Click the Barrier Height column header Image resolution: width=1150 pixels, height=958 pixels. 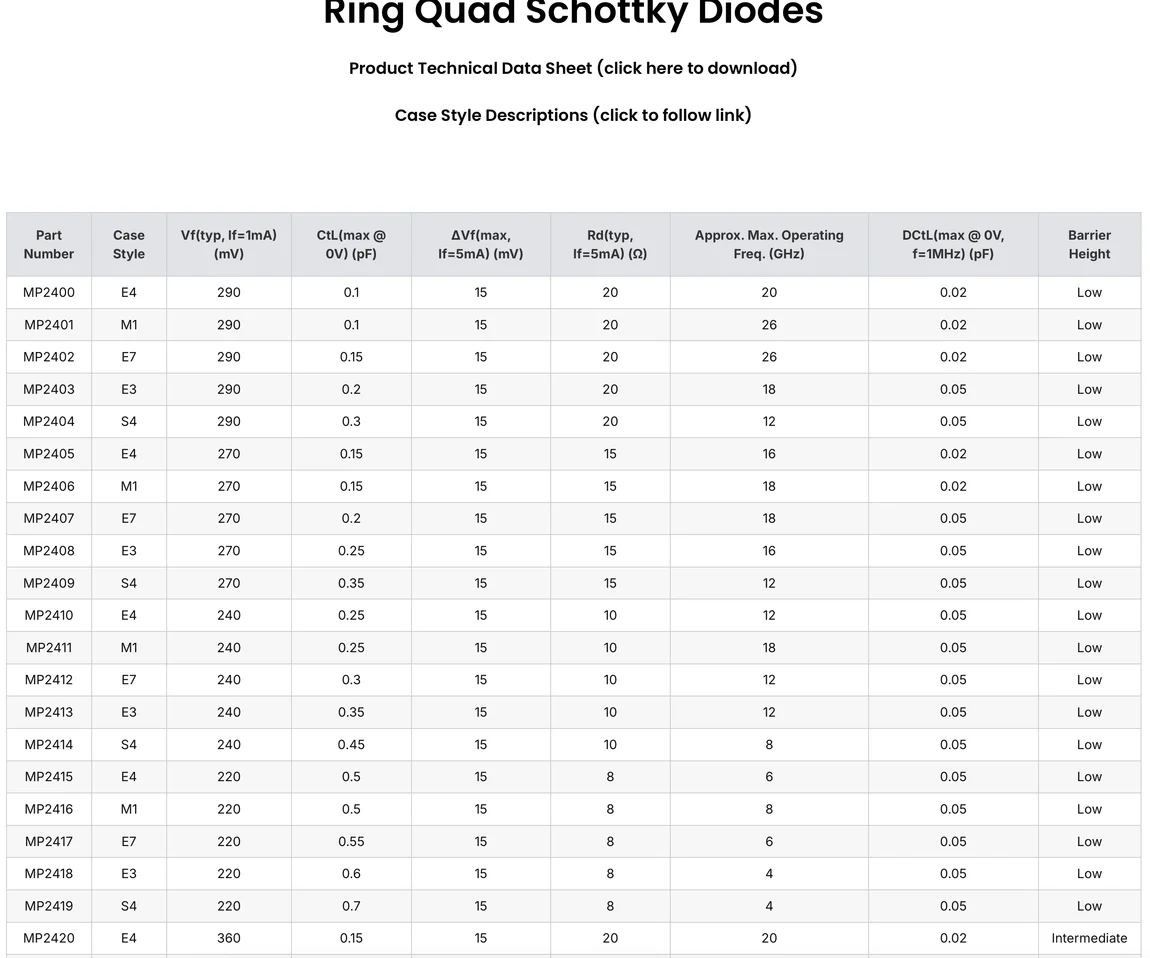[x=1089, y=244]
